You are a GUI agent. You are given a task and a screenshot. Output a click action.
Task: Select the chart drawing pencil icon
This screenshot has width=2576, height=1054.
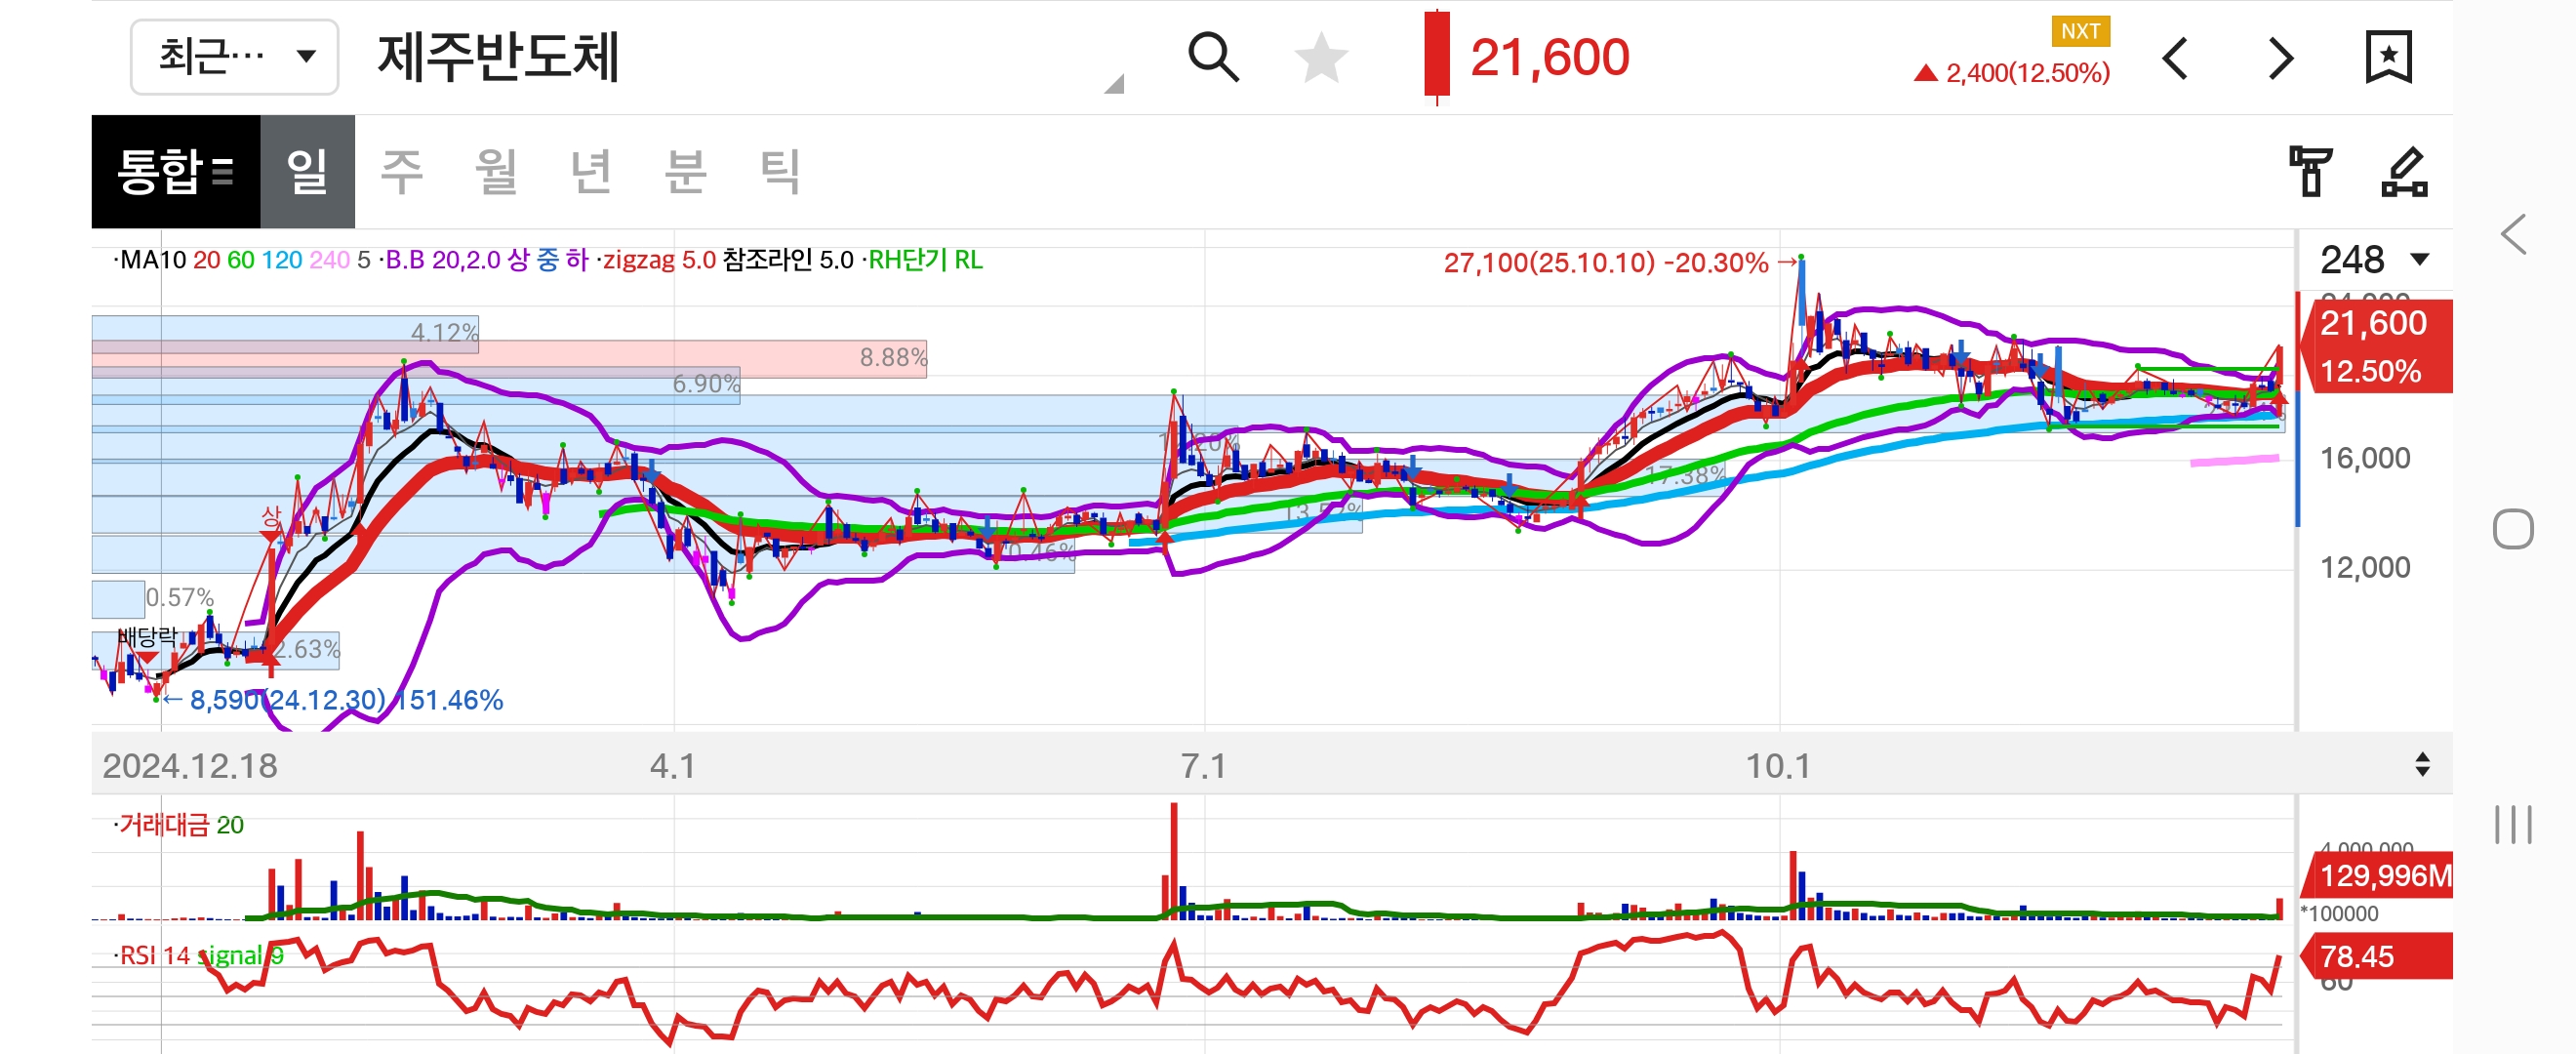coord(2404,172)
